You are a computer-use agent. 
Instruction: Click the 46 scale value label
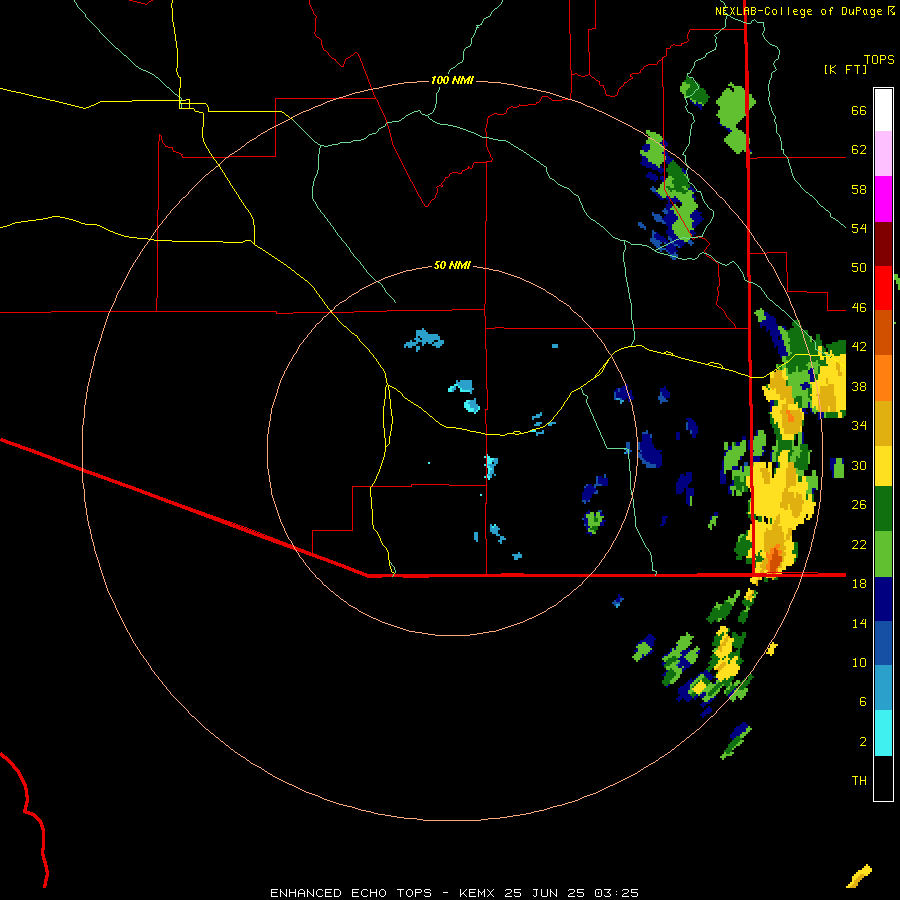tap(859, 308)
